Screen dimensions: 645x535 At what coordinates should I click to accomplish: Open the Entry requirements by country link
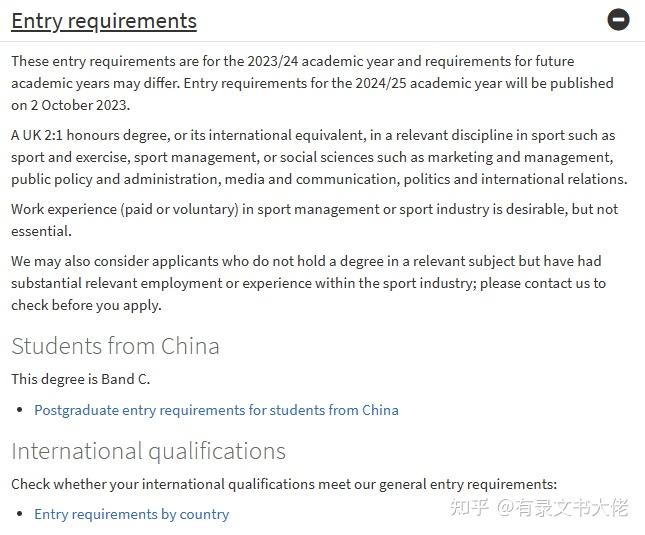[x=132, y=514]
